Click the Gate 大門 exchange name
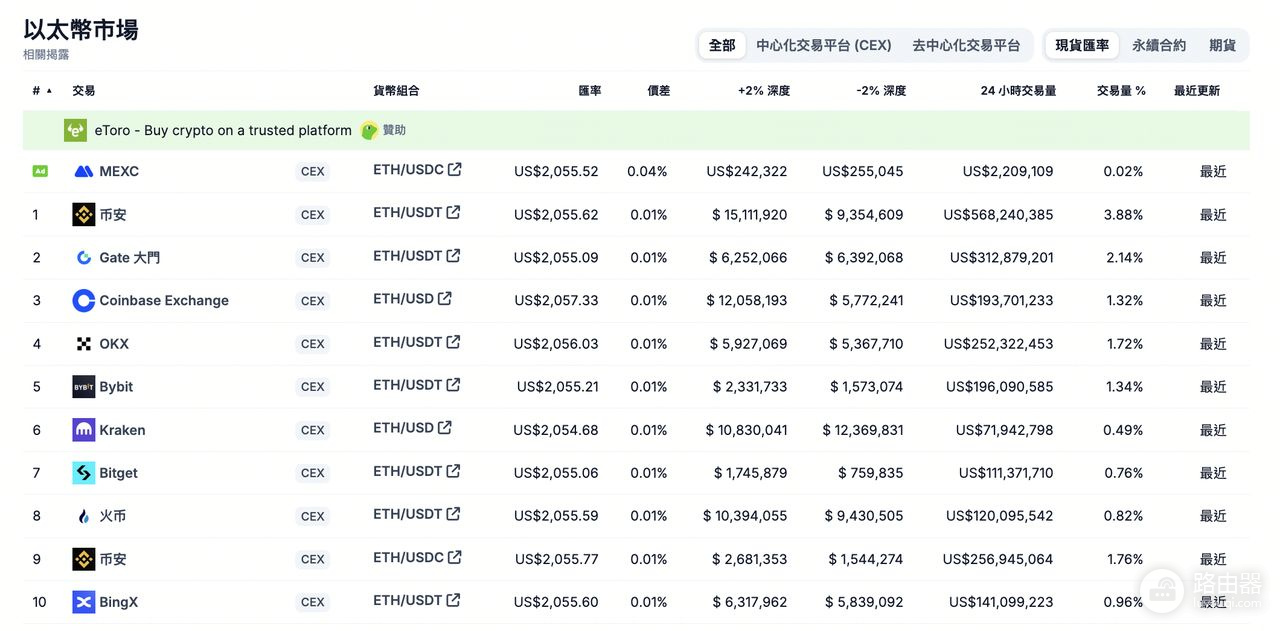The width and height of the screenshot is (1280, 631). click(129, 257)
